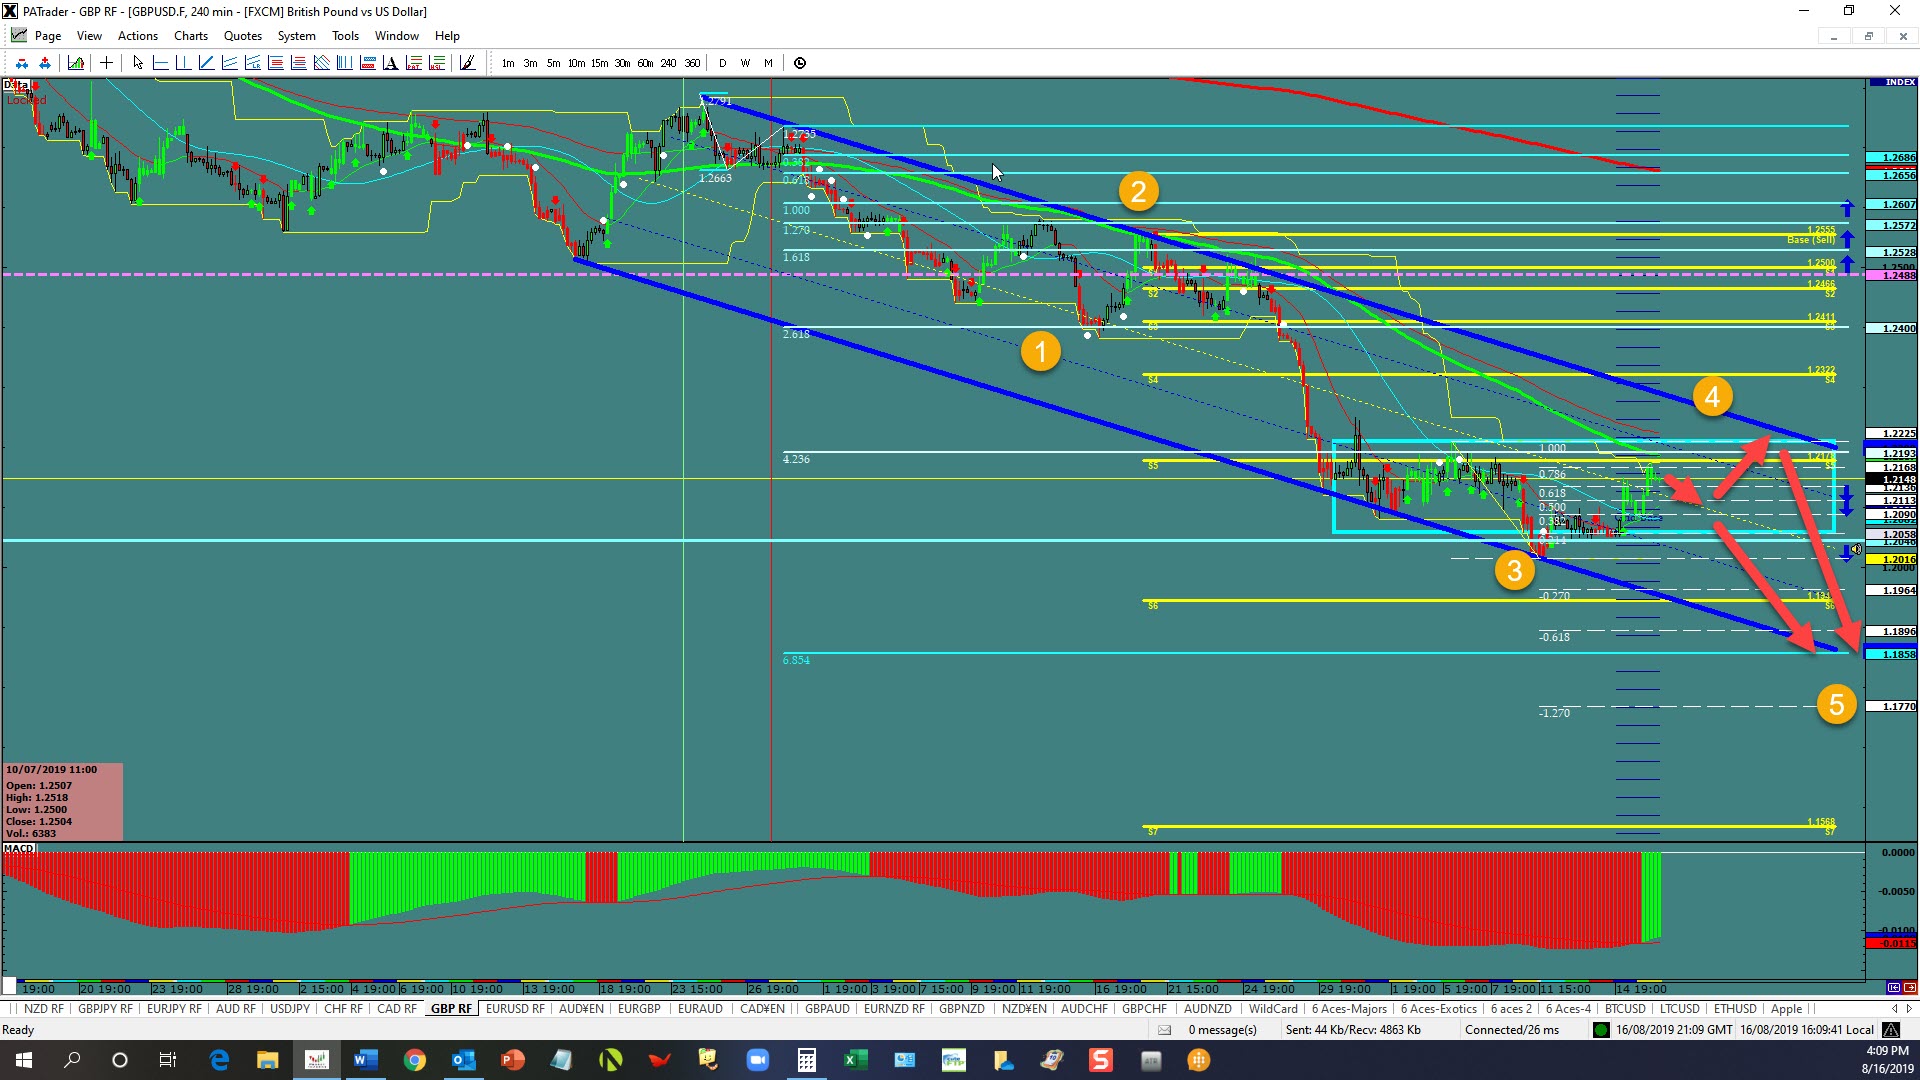1920x1080 pixels.
Task: Select the Gann fan lines tool
Action: pyautogui.click(x=321, y=63)
